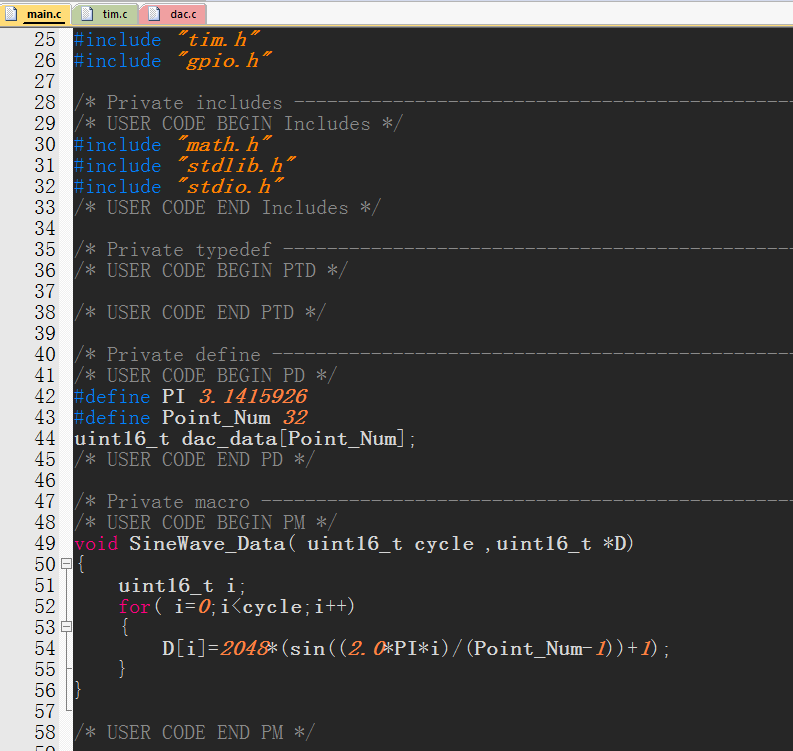Image resolution: width=793 pixels, height=751 pixels.
Task: Click 'uint16_t dac_data[Point_Num];' declaration
Action: click(x=245, y=438)
